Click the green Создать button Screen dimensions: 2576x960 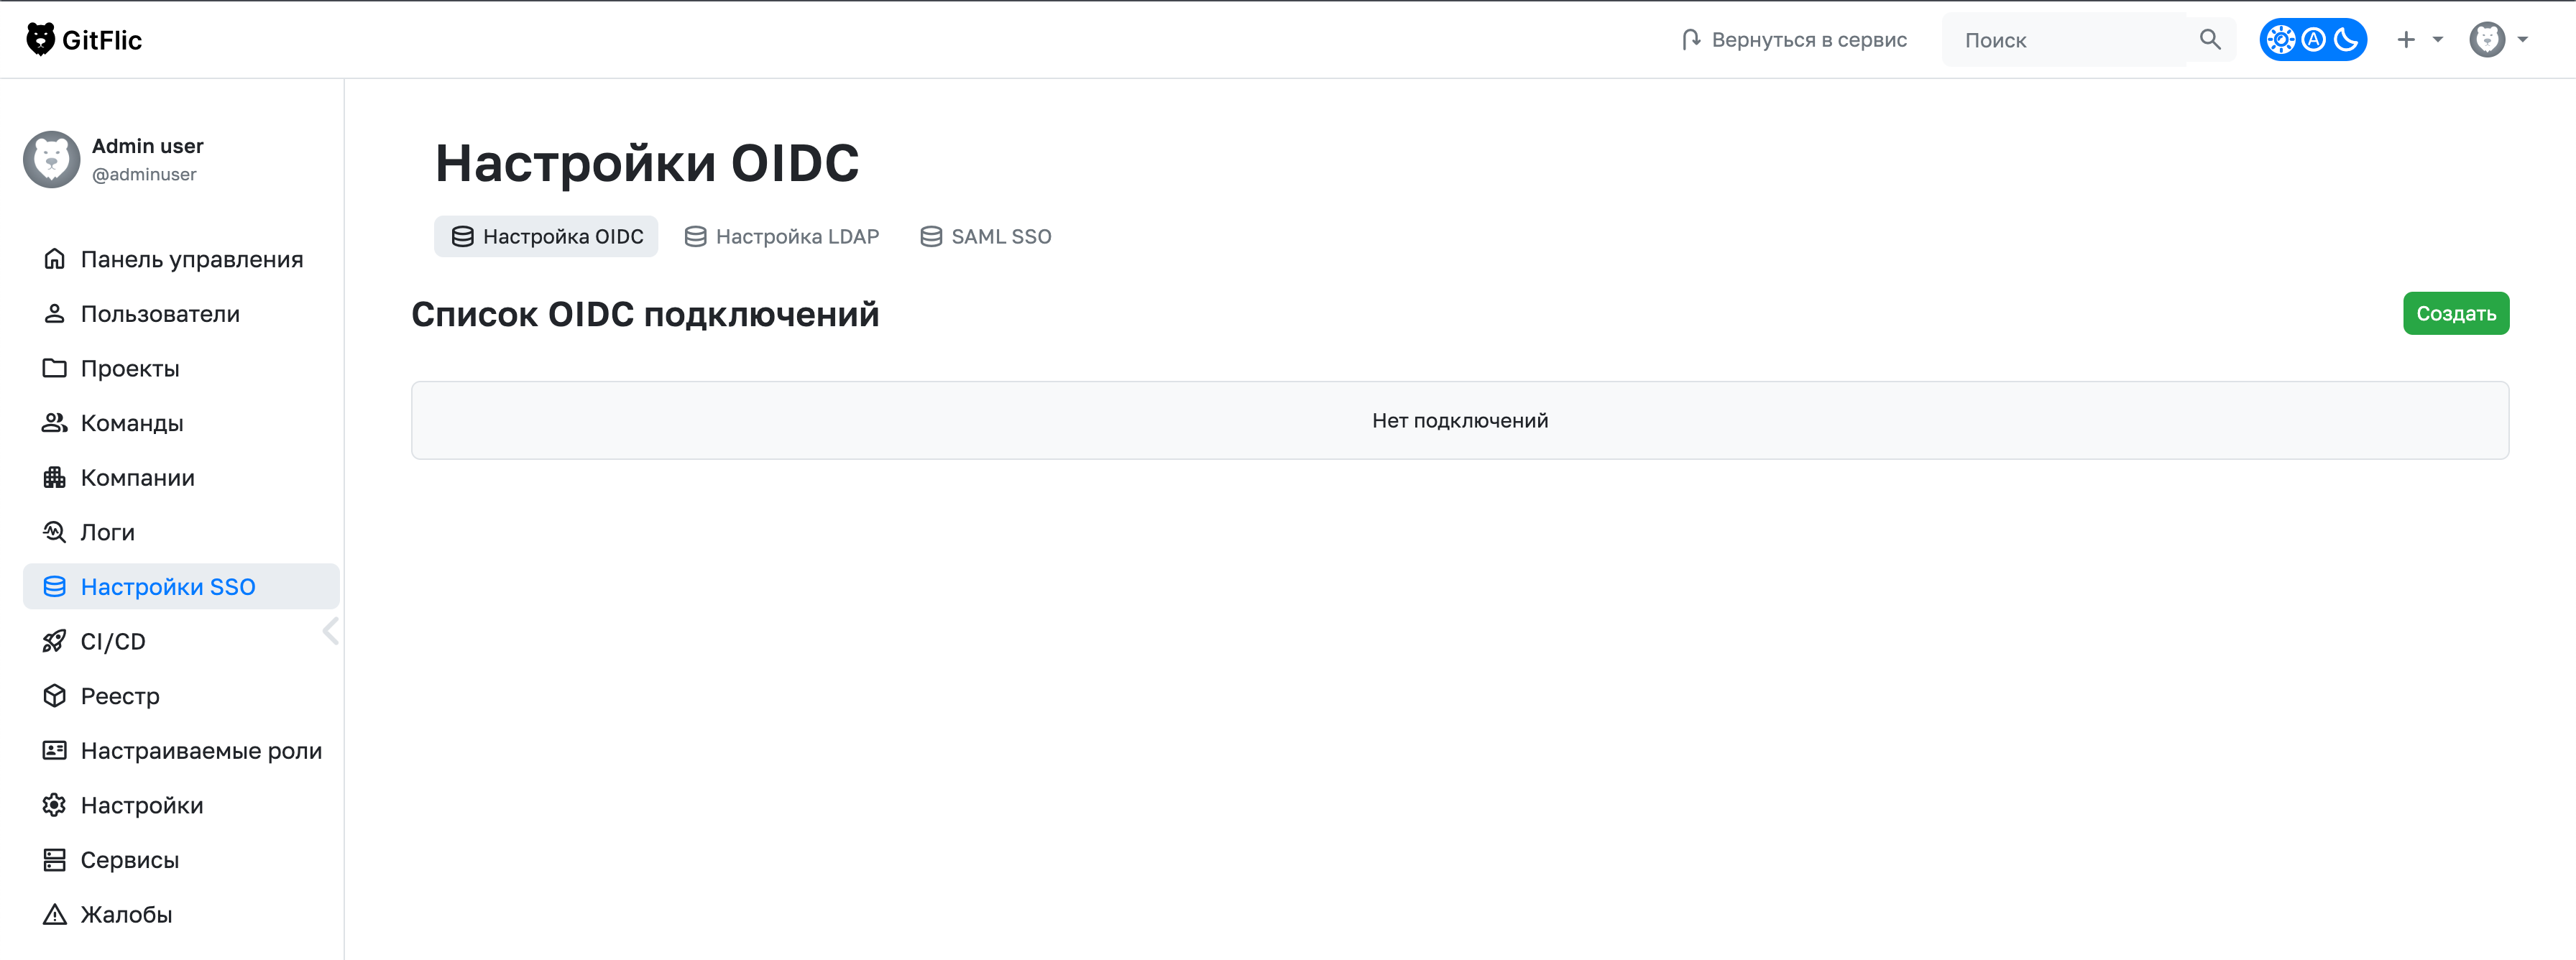point(2456,313)
